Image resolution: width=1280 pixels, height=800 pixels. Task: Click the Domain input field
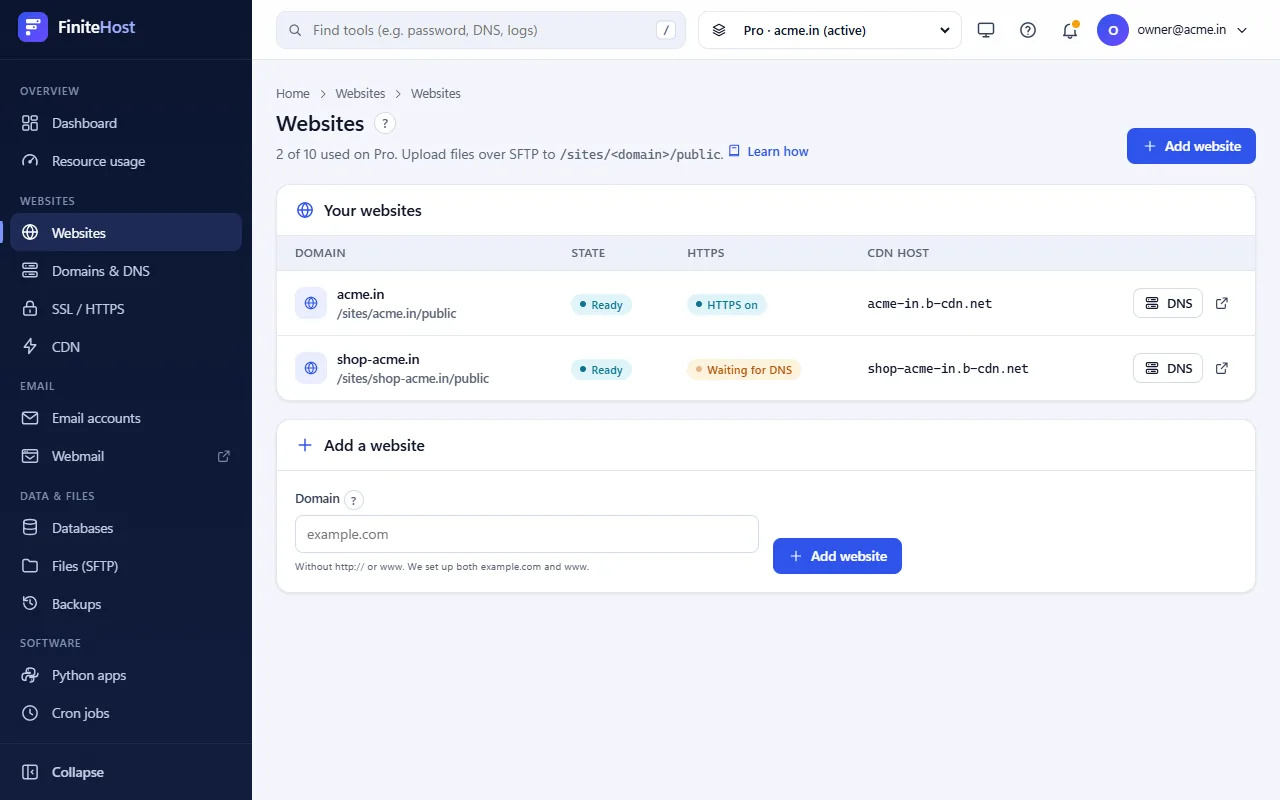[527, 534]
